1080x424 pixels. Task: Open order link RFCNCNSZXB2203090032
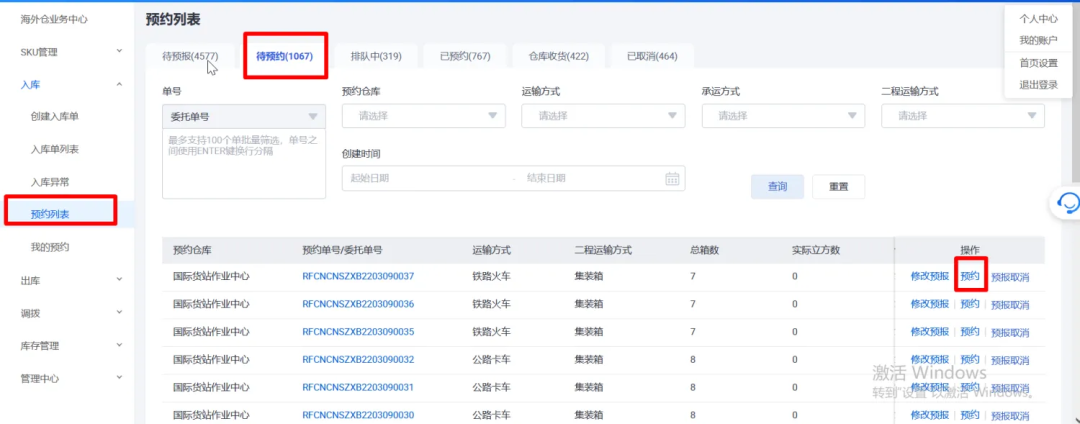(x=358, y=359)
